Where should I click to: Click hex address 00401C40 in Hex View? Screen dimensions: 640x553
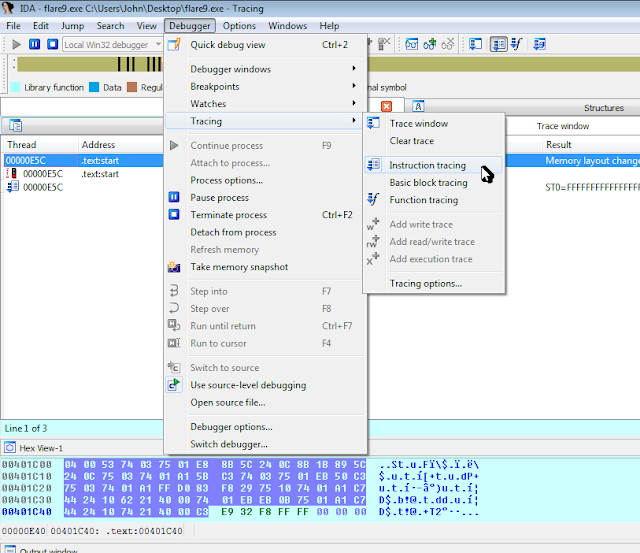[x=27, y=512]
